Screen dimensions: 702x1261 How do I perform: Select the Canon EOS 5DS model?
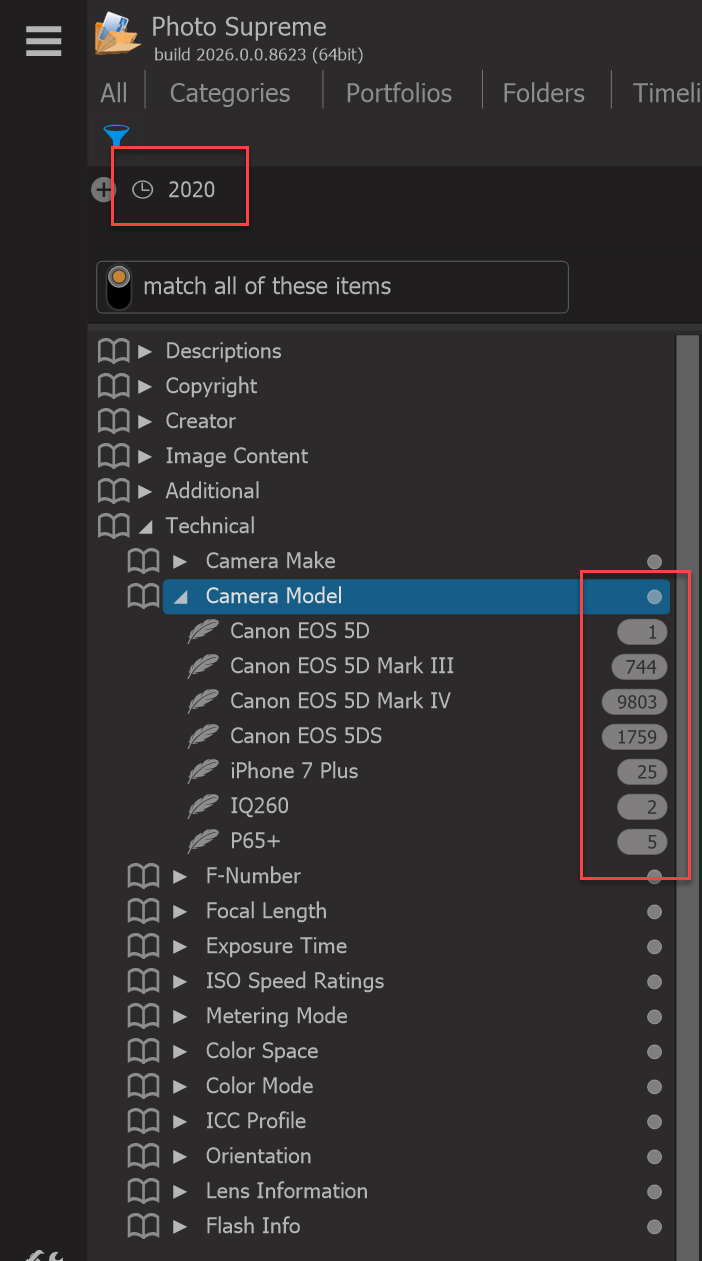(x=306, y=736)
